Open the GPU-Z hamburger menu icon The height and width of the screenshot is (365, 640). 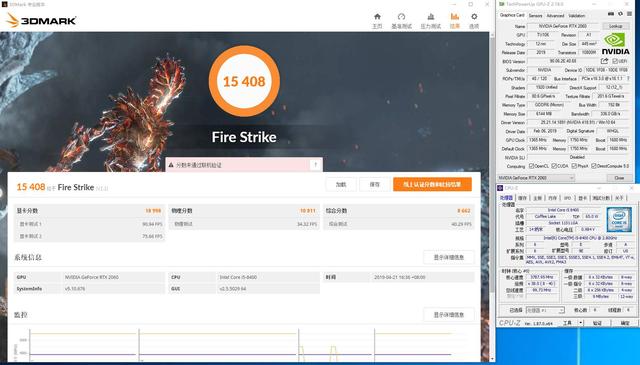(x=628, y=14)
